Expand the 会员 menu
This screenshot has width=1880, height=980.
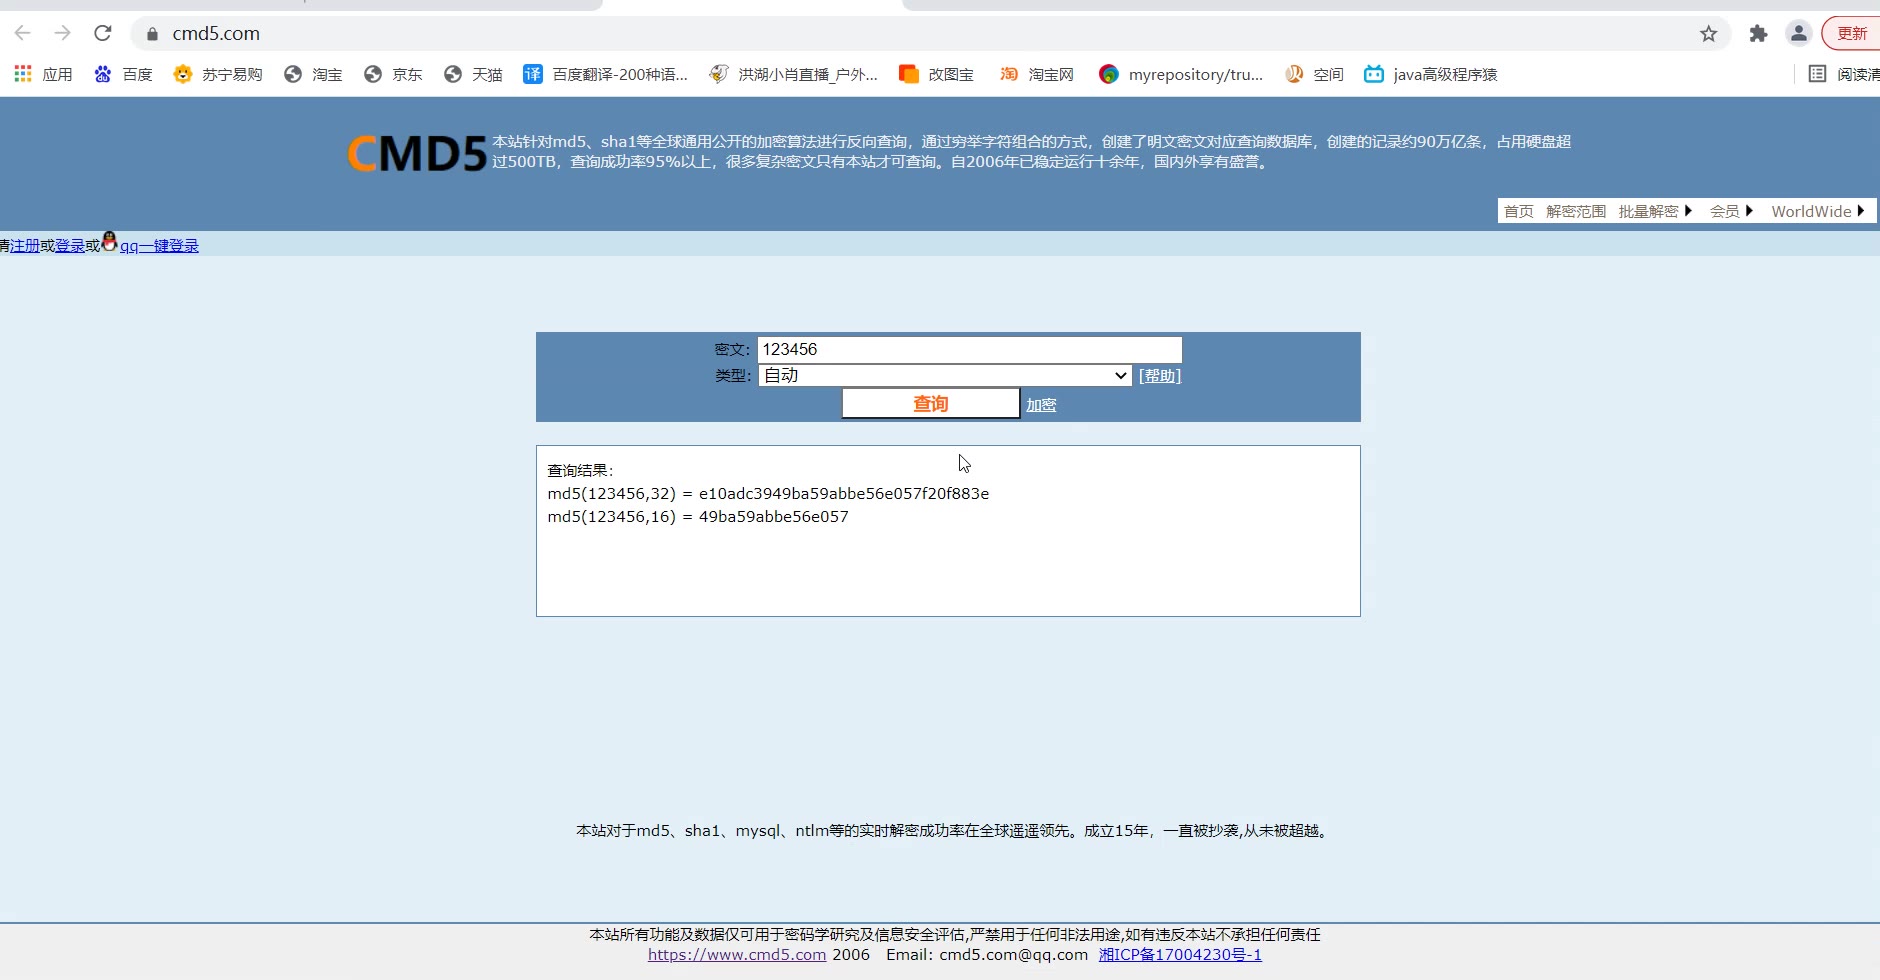pos(1731,211)
